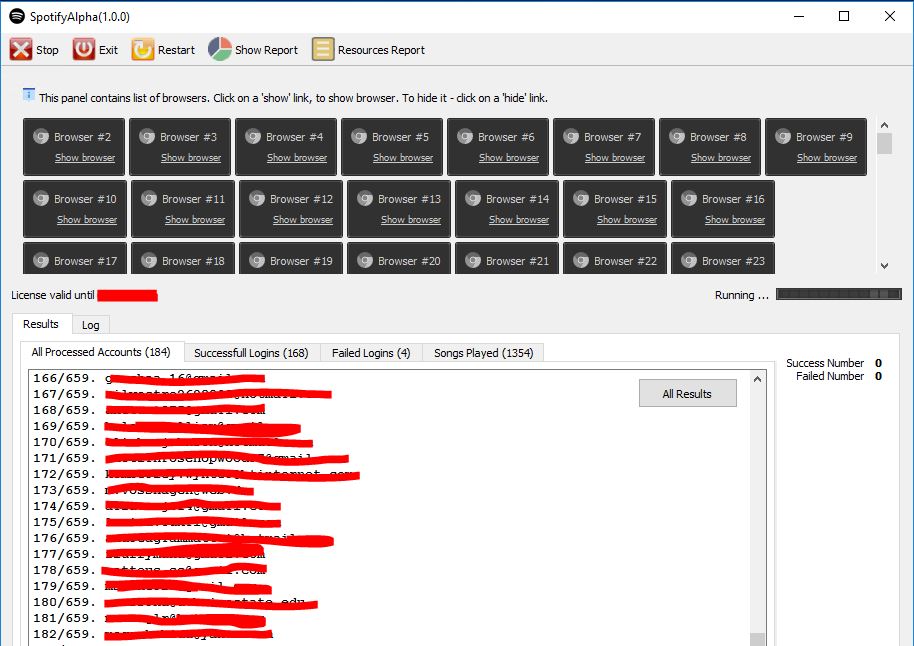
Task: Click the Running progress bar
Action: (x=839, y=294)
